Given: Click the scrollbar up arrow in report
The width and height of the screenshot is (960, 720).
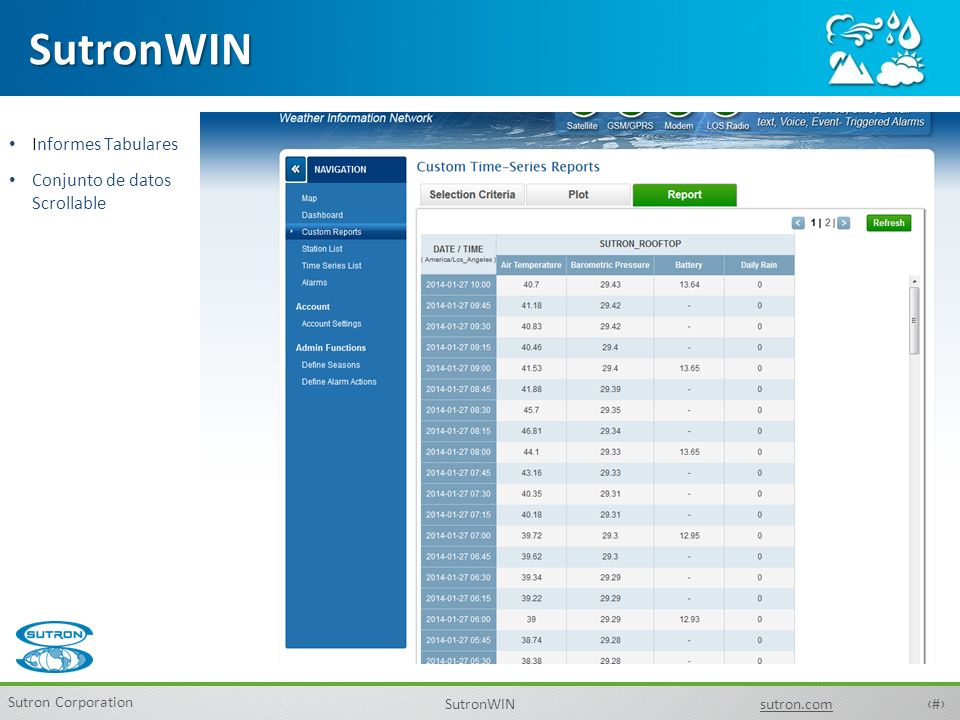Looking at the screenshot, I should [x=914, y=281].
